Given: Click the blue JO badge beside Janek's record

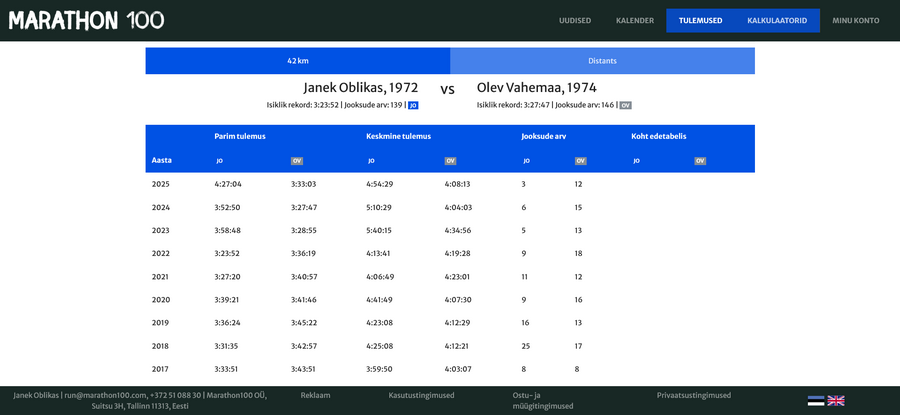Looking at the screenshot, I should click(x=413, y=105).
